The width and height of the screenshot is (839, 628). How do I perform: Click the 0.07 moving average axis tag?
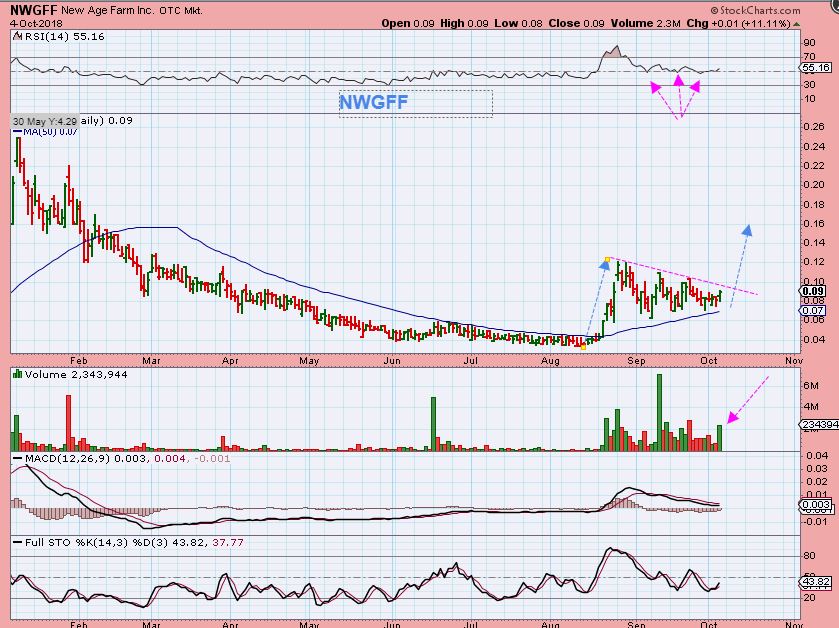[813, 310]
